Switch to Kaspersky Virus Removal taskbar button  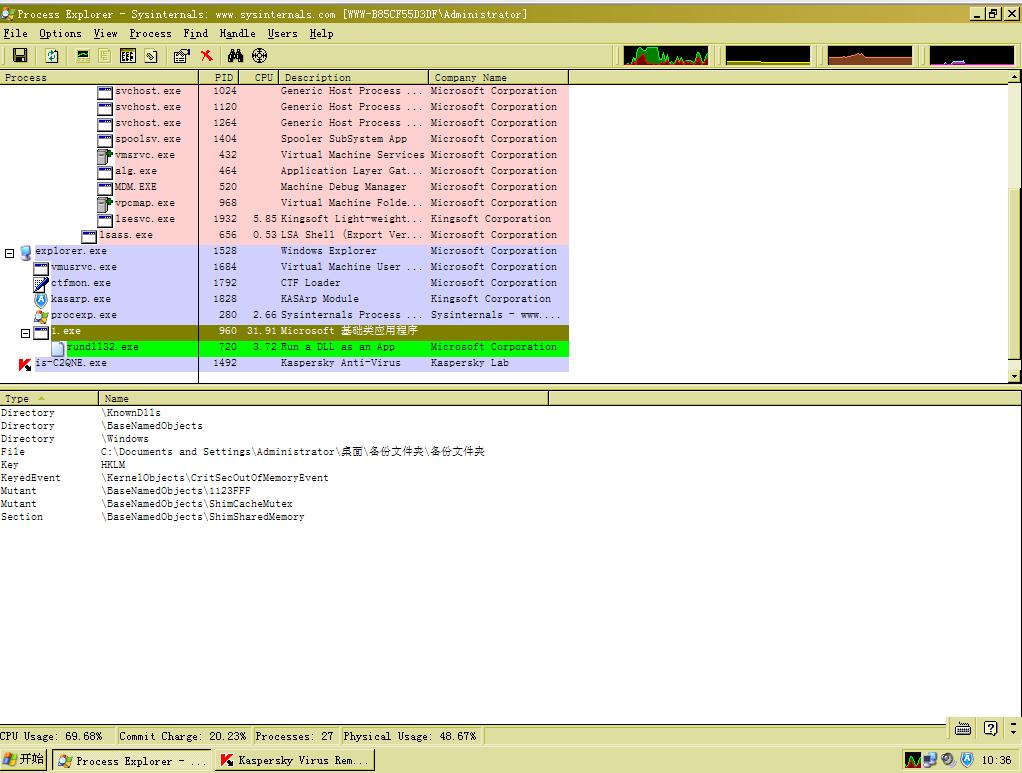(294, 760)
